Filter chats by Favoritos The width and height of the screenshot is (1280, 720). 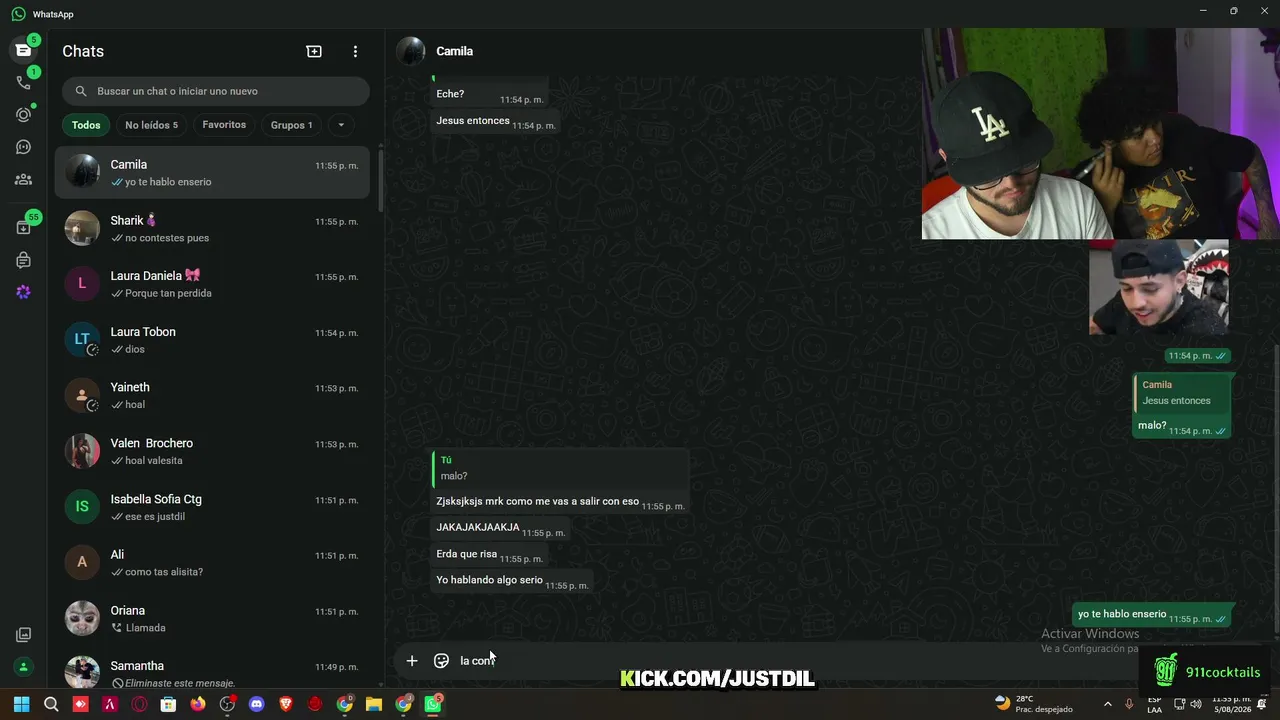(224, 125)
